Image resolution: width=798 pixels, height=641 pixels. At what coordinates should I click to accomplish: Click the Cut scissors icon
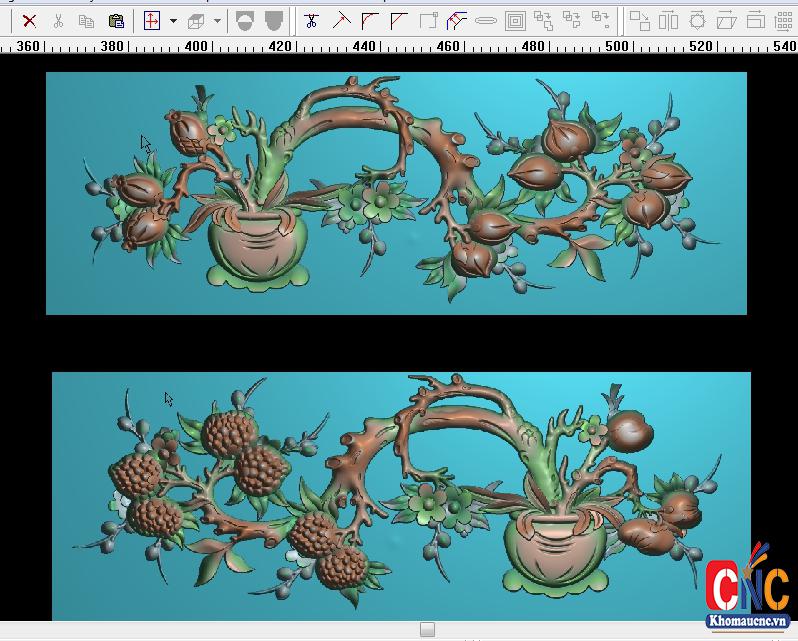click(58, 20)
